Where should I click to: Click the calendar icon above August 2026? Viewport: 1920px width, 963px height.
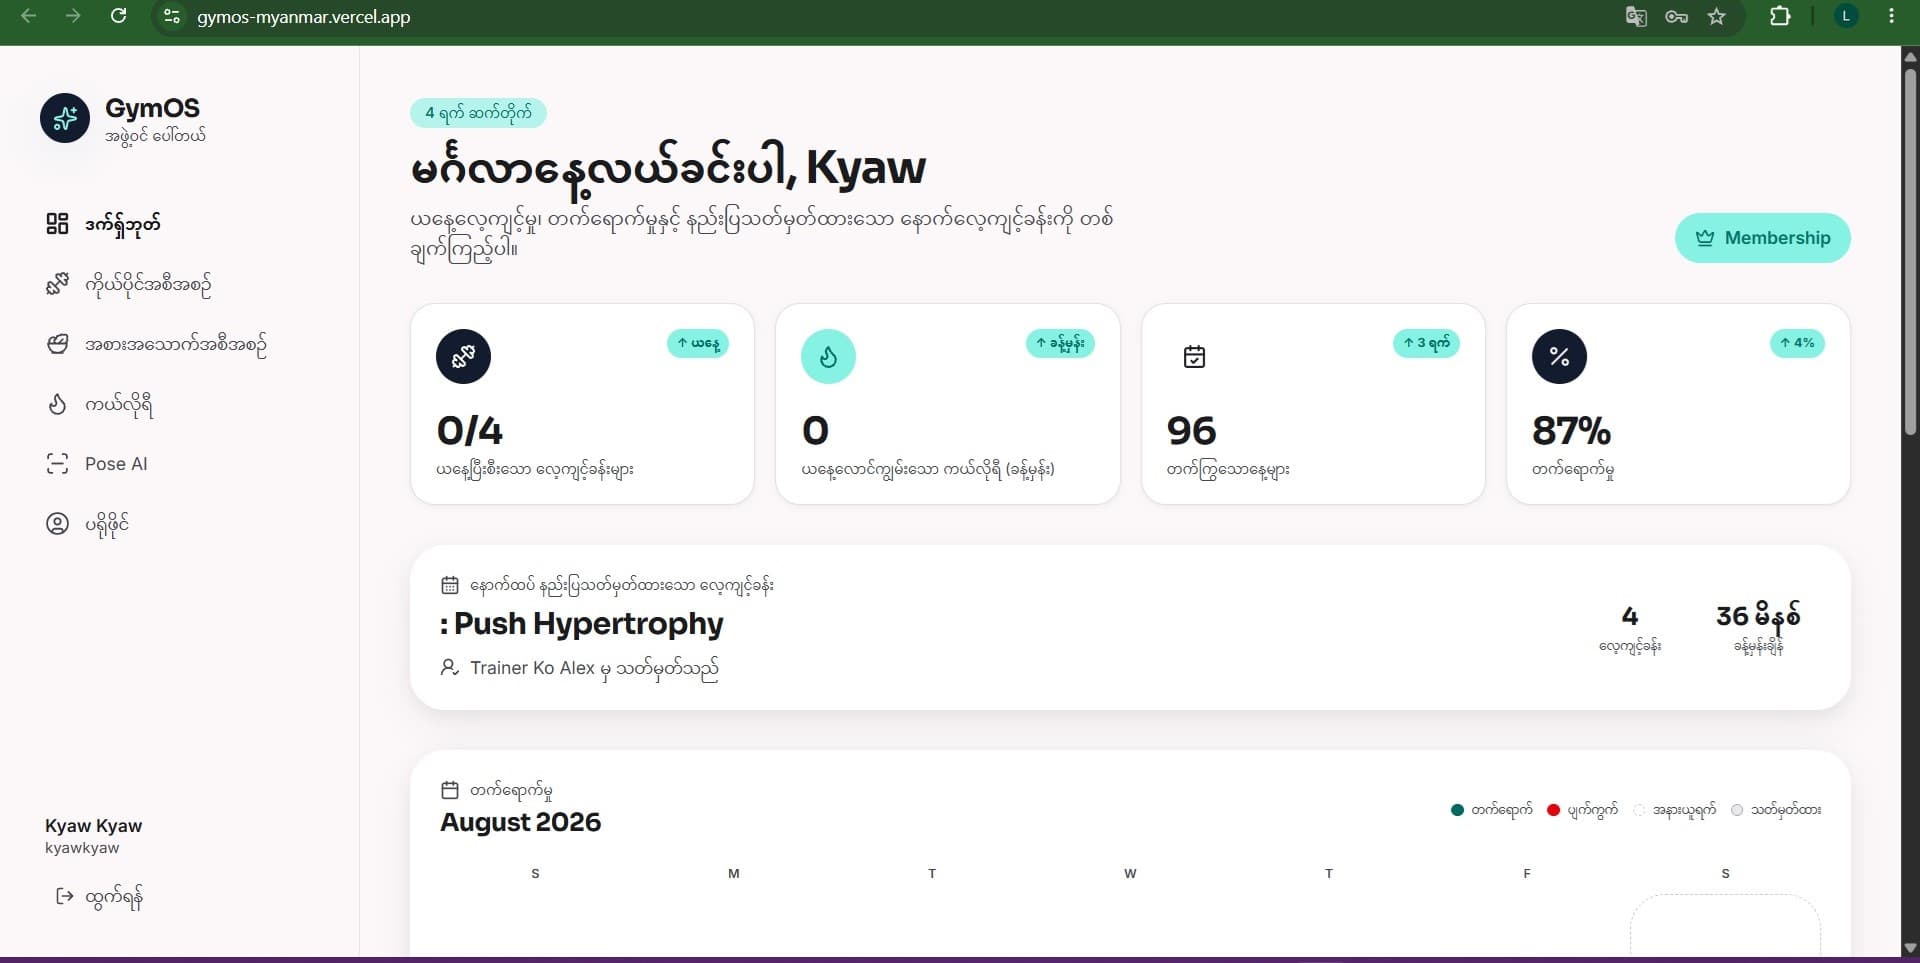[450, 790]
